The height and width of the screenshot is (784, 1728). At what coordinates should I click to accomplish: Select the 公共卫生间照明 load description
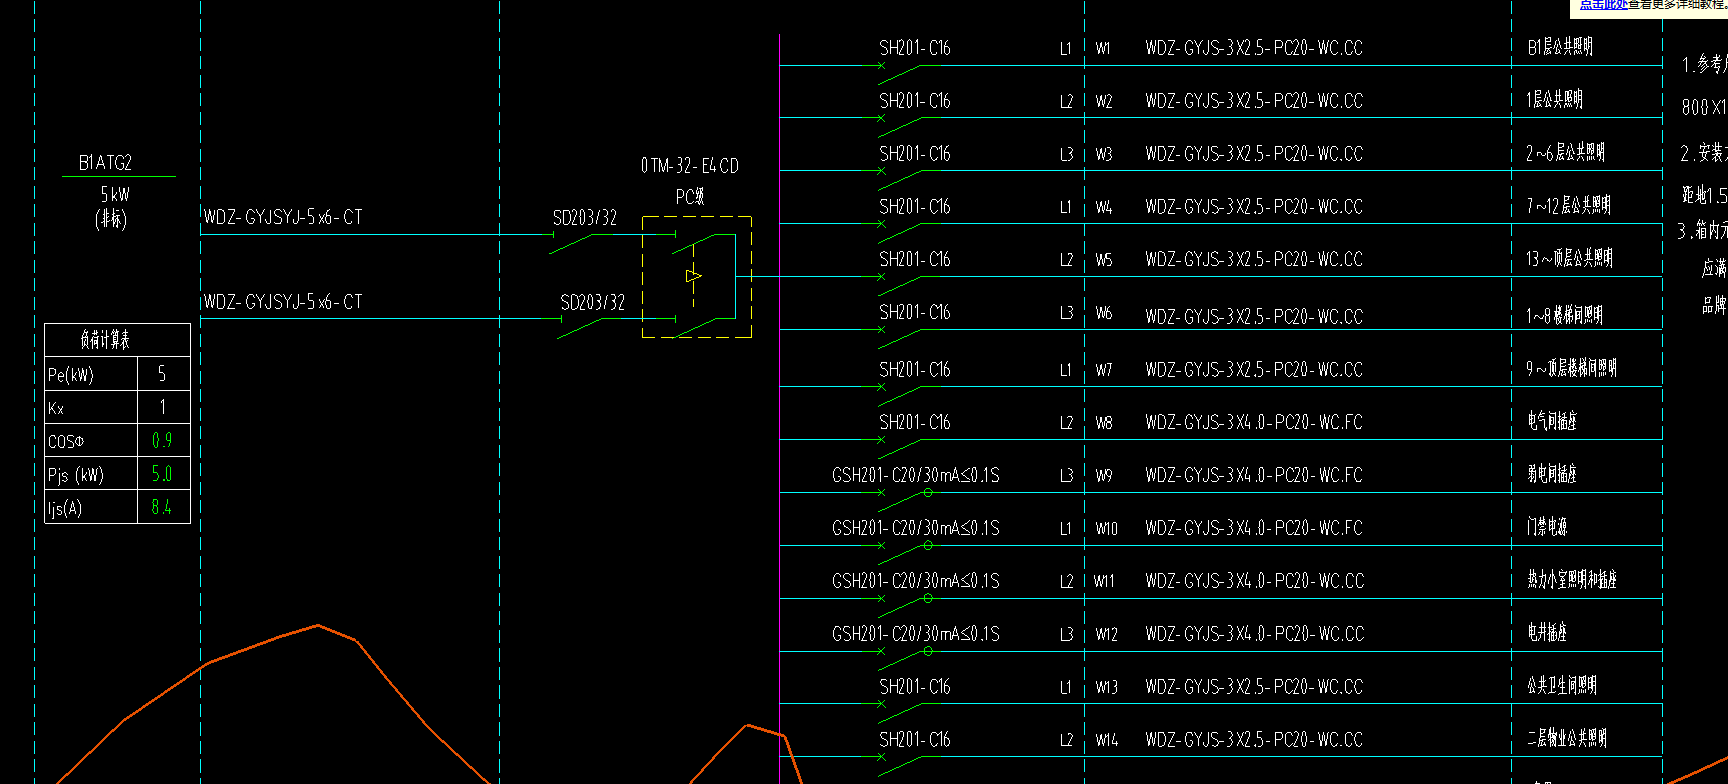pyautogui.click(x=1562, y=686)
